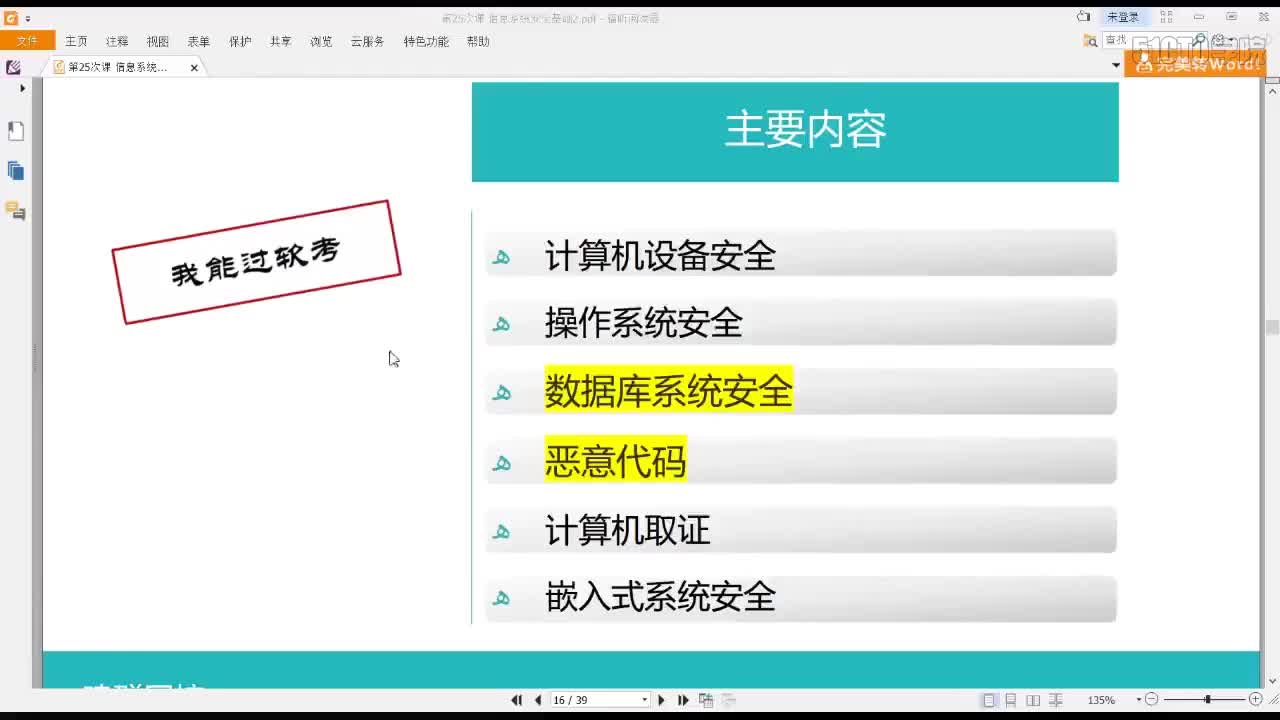Switch to the 主页 ribbon tab
The image size is (1280, 720).
point(76,41)
